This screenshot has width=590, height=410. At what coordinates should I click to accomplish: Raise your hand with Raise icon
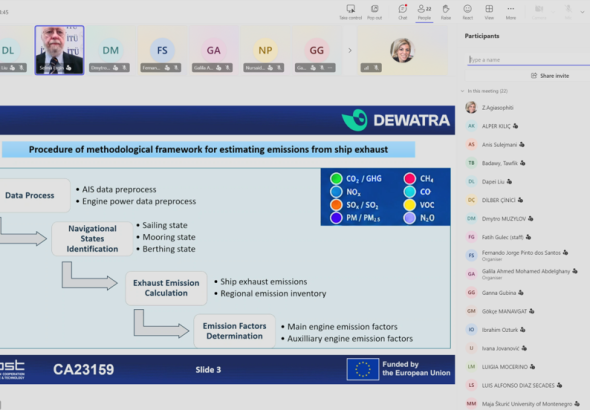[446, 12]
